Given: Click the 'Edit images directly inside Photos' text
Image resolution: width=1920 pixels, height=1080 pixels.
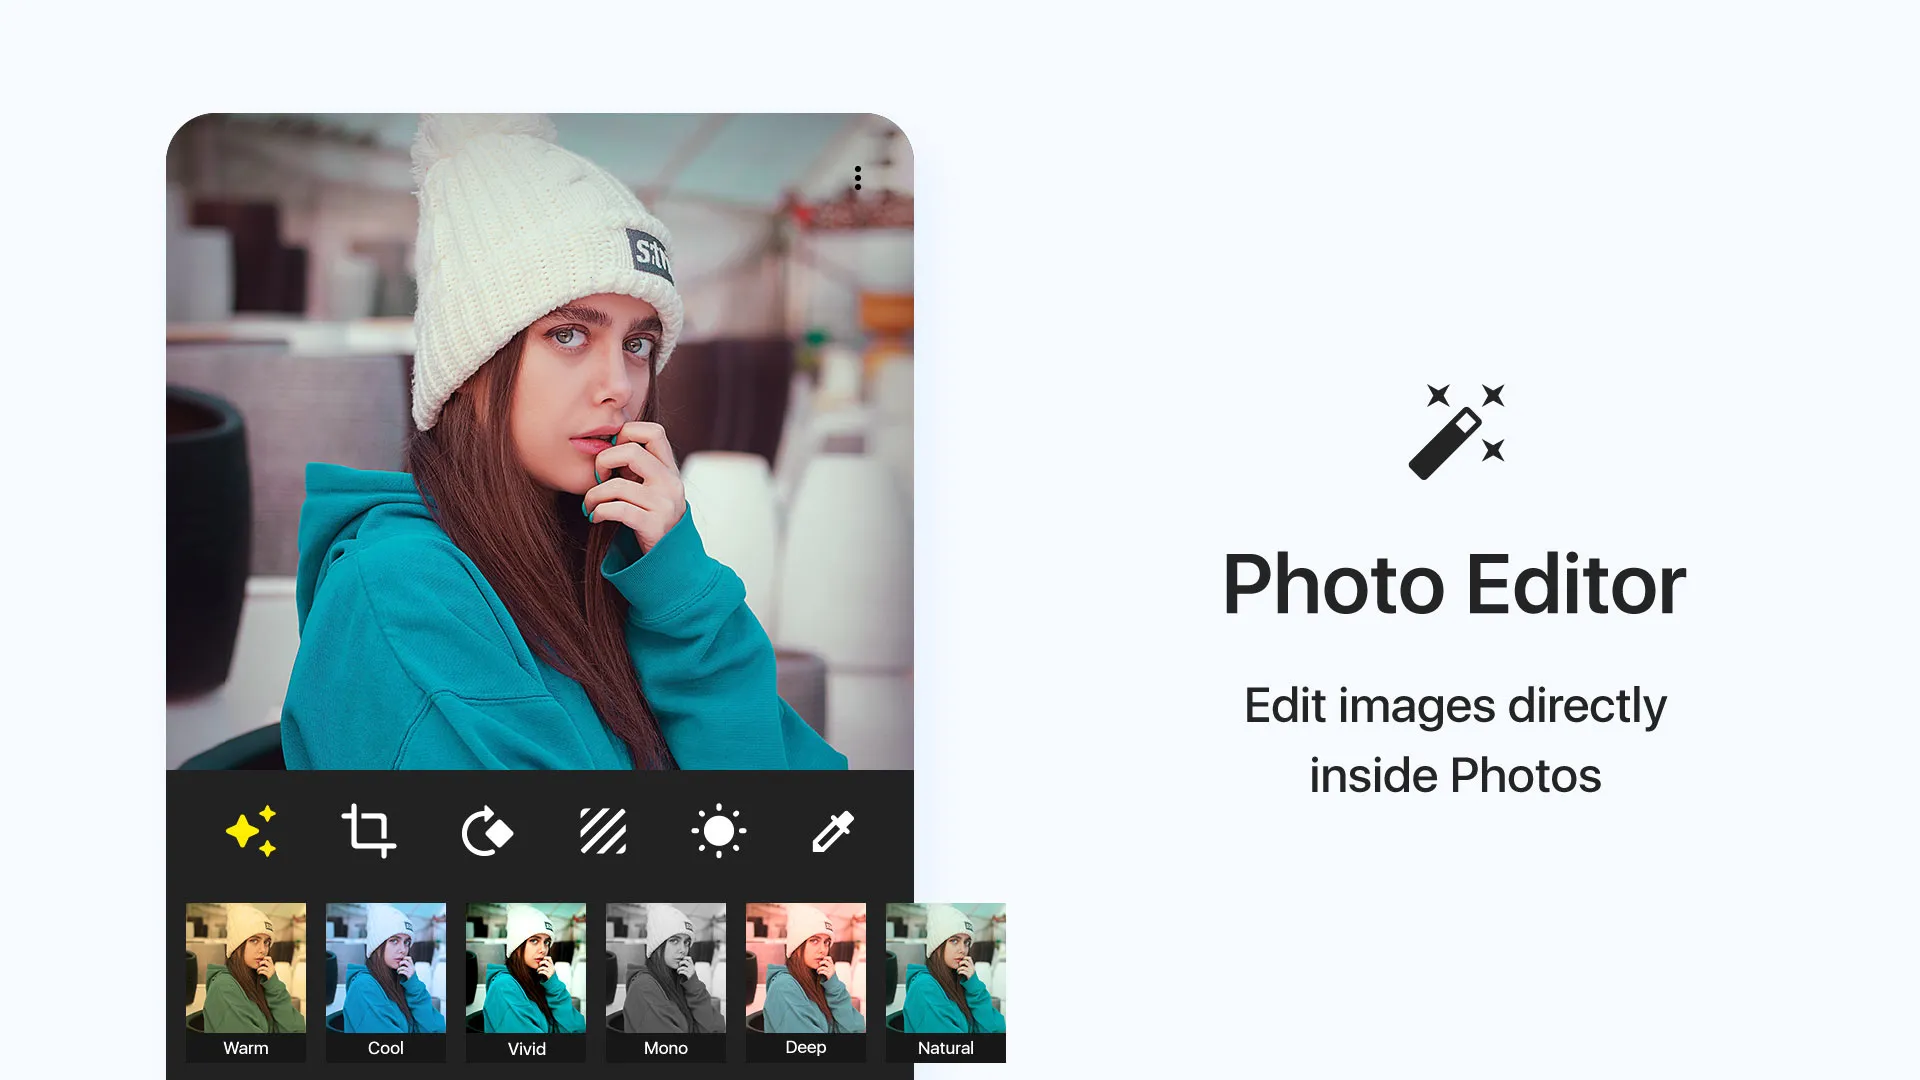Looking at the screenshot, I should [x=1455, y=740].
